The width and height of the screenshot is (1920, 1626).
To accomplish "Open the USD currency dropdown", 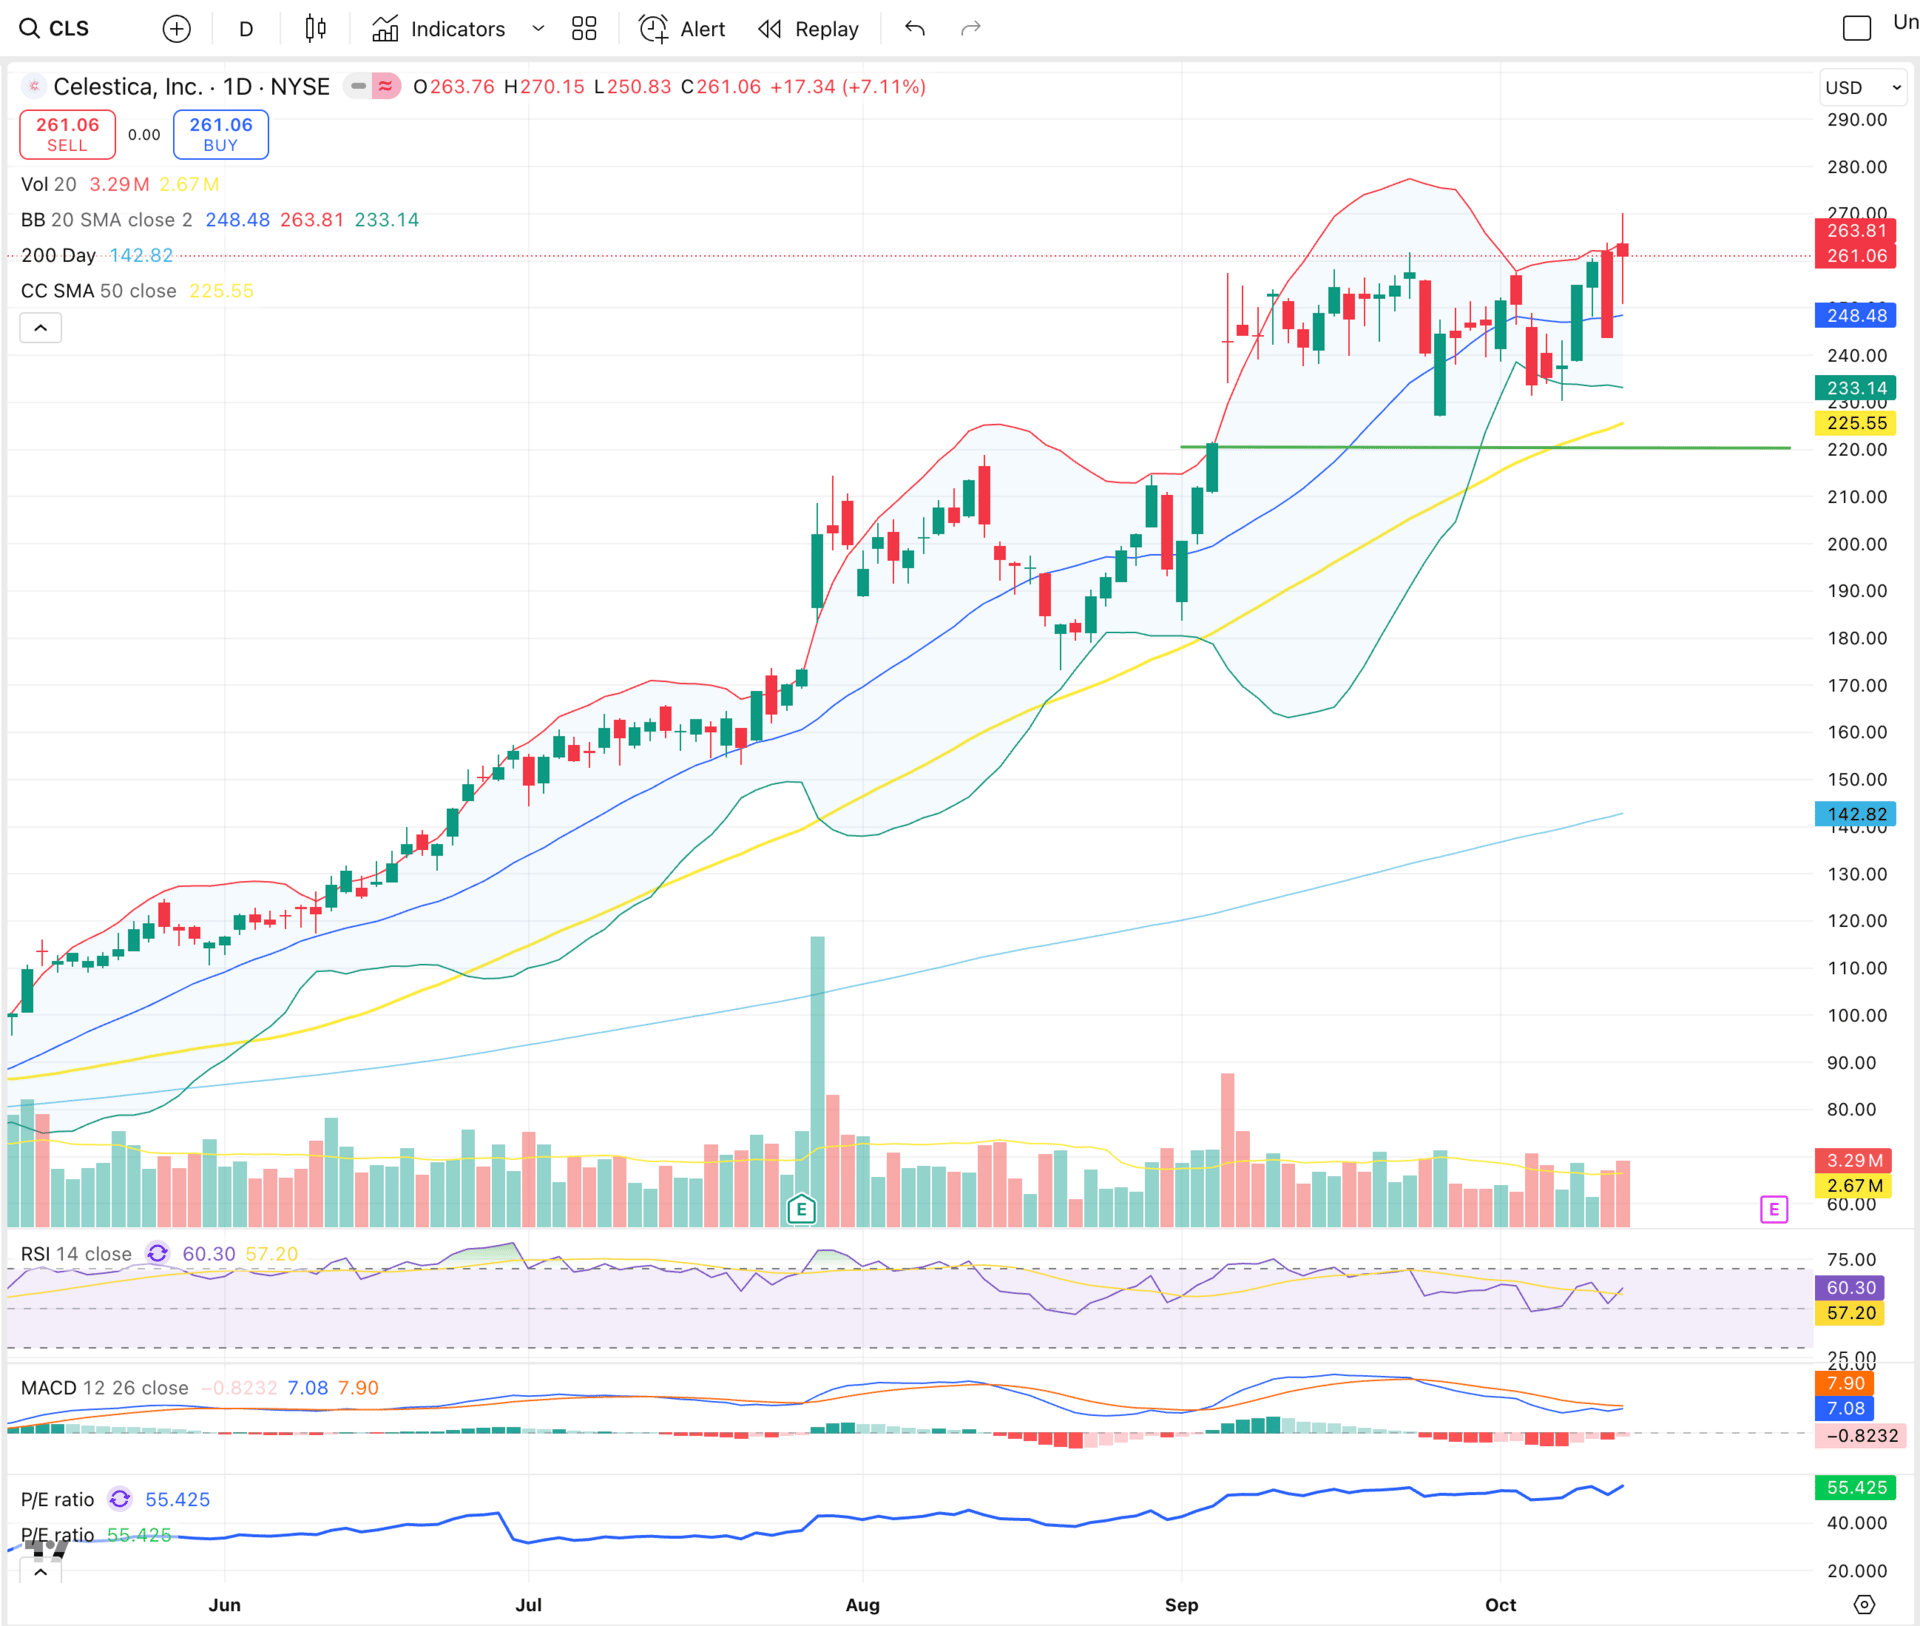I will [x=1862, y=87].
